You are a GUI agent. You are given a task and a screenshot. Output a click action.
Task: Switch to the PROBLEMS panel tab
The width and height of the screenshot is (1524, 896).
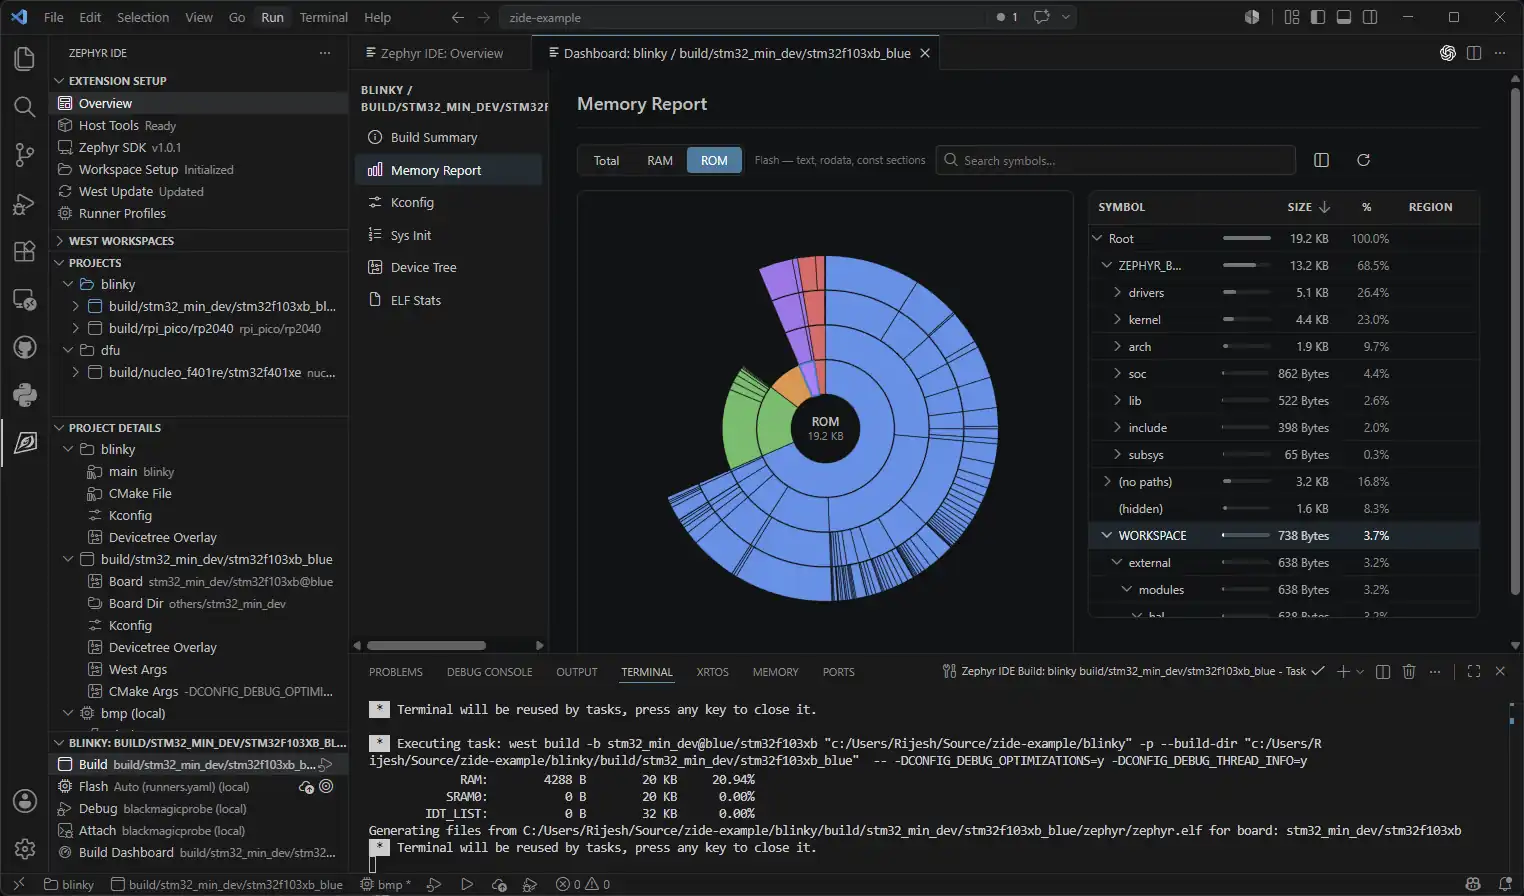(x=396, y=672)
